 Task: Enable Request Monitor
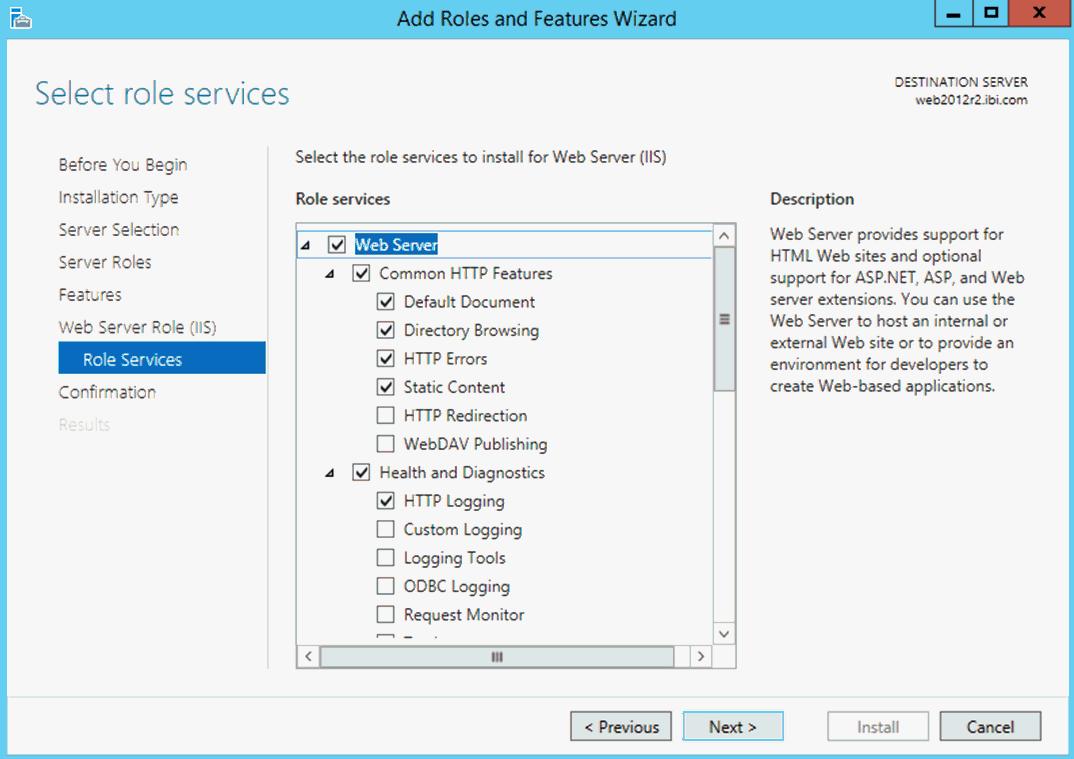[x=386, y=614]
